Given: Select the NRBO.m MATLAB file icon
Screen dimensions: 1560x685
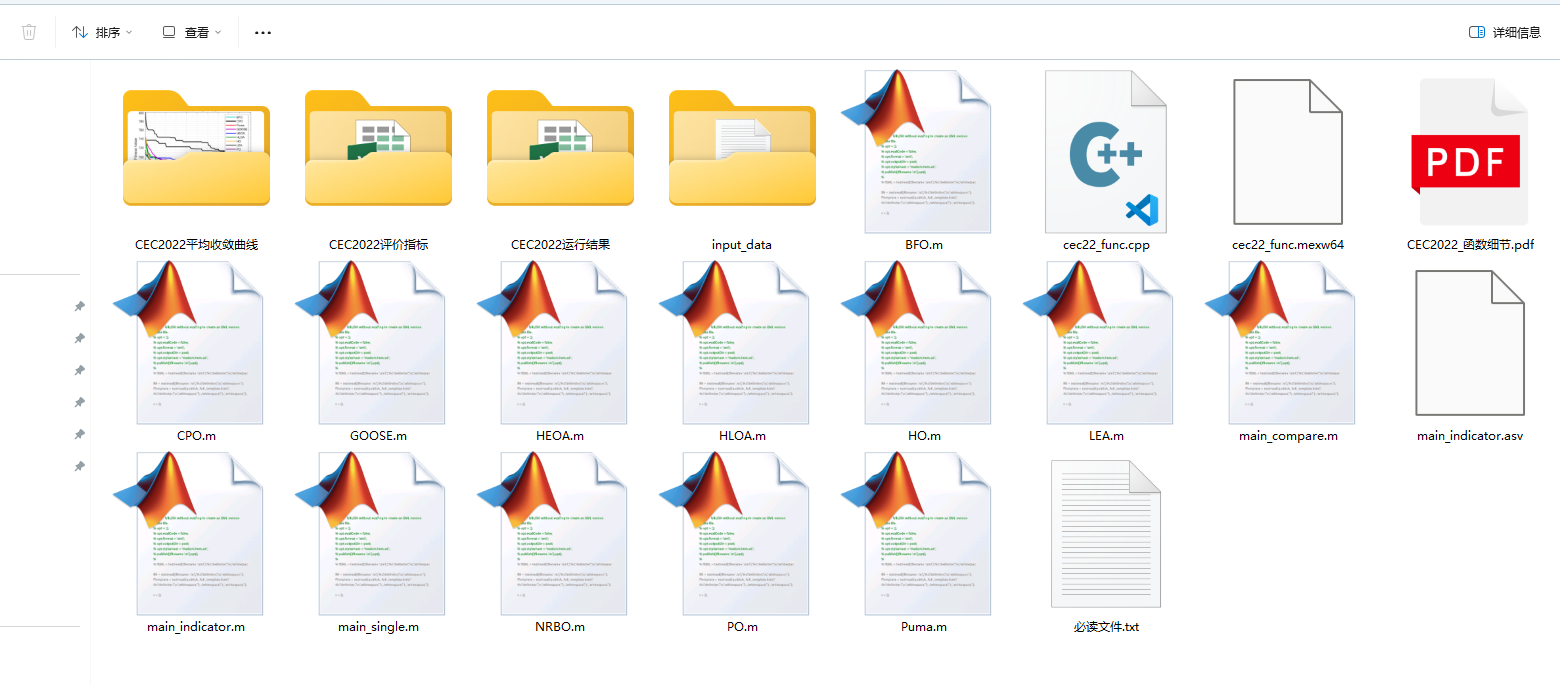Looking at the screenshot, I should point(552,534).
